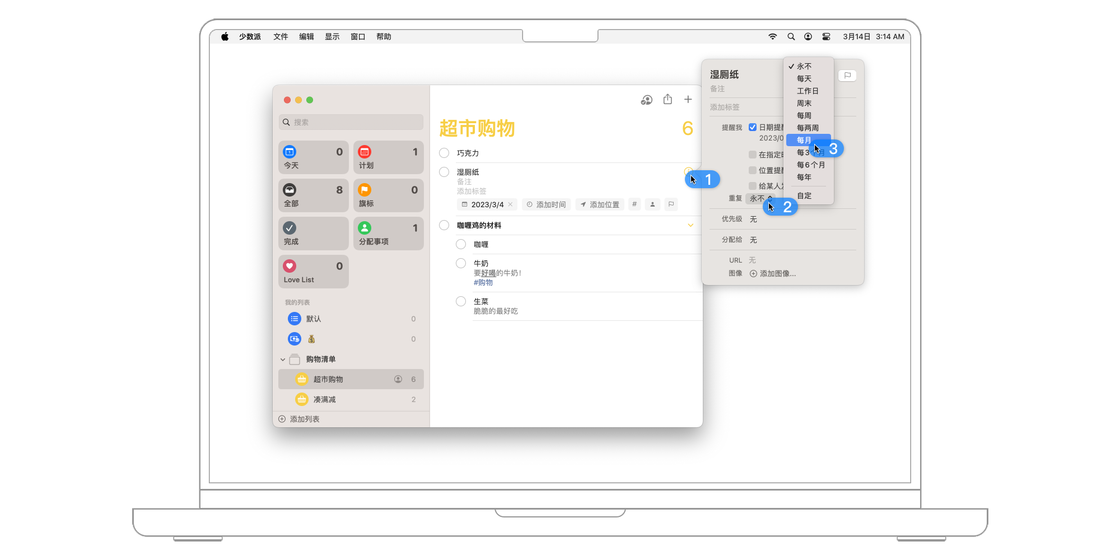Image resolution: width=1120 pixels, height=560 pixels.
Task: Enable the 给某人发信息 checkbox
Action: point(753,186)
